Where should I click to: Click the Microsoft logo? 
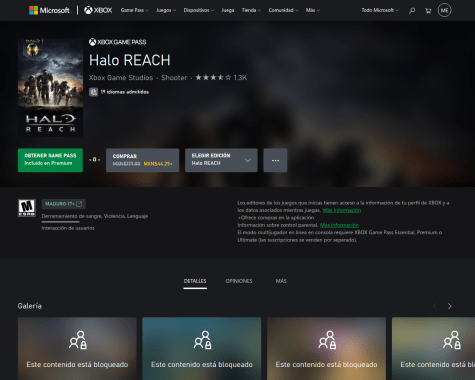click(x=49, y=10)
